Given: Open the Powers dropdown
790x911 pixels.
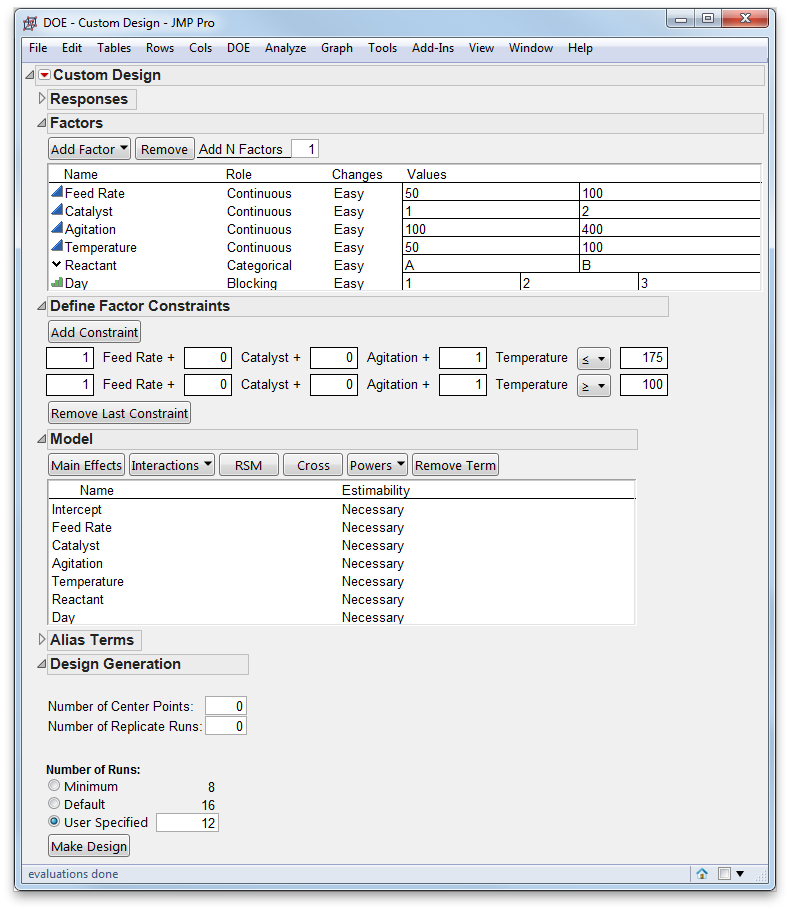Looking at the screenshot, I should 378,465.
